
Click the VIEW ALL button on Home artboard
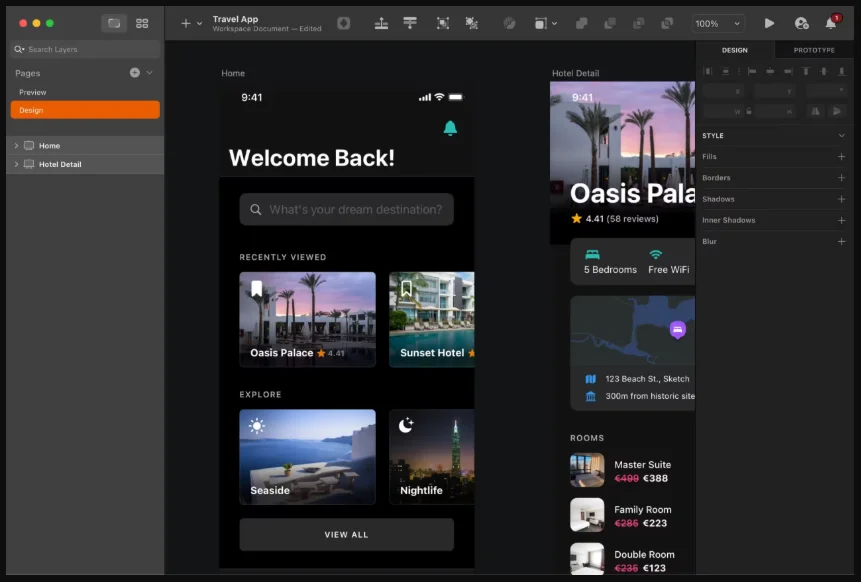pos(346,534)
